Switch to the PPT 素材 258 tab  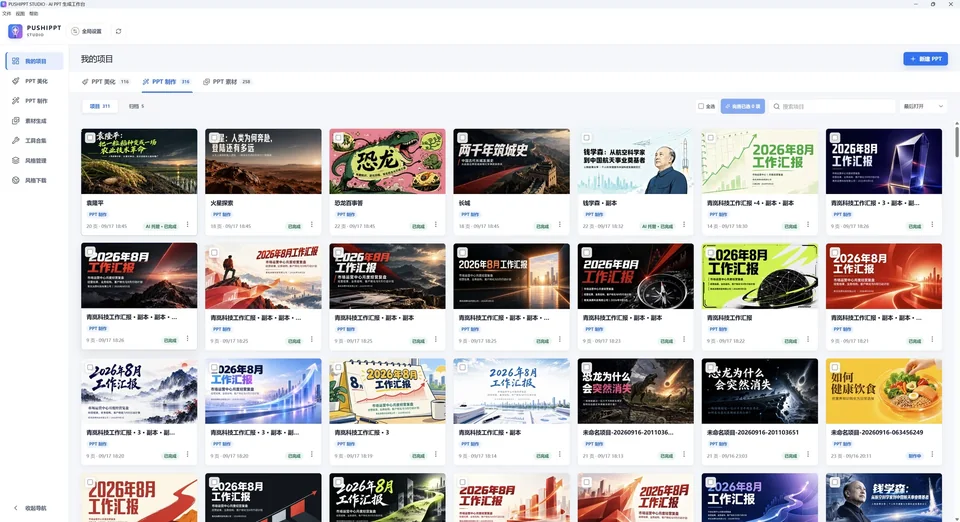pyautogui.click(x=227, y=81)
